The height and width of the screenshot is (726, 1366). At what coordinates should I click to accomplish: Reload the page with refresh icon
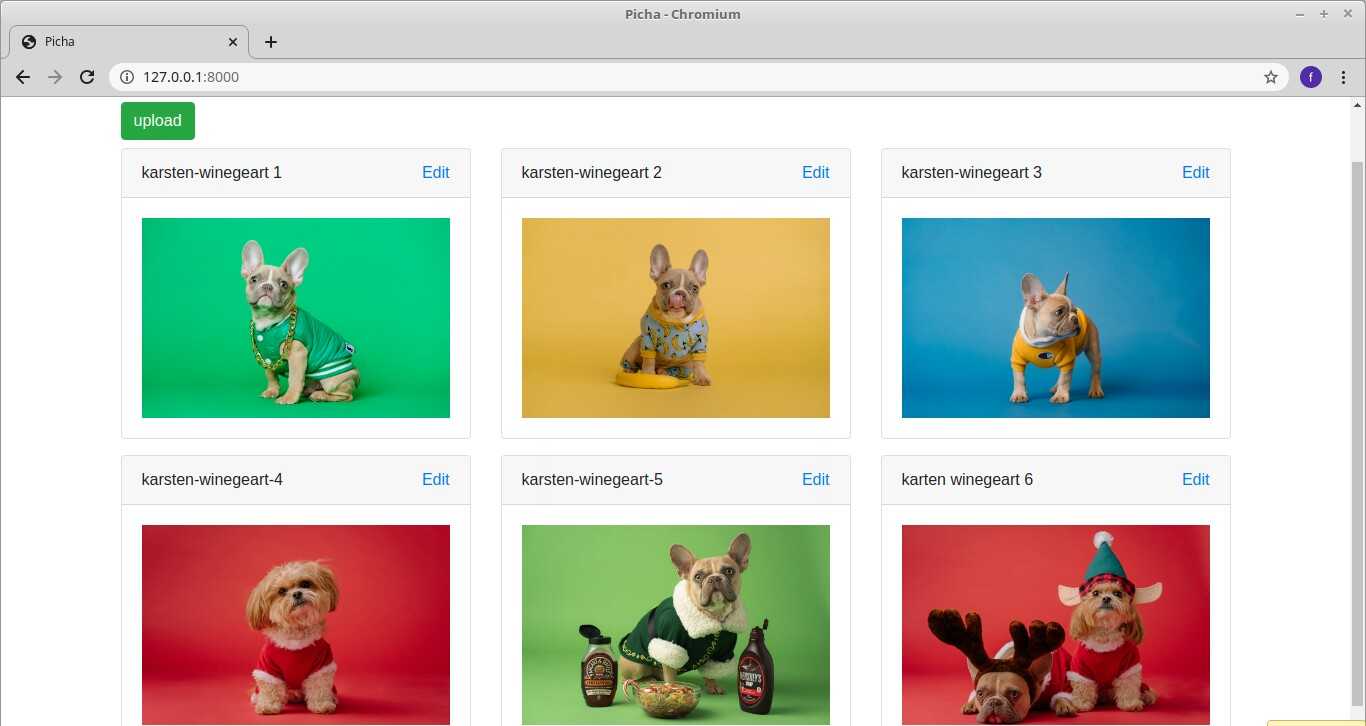click(87, 77)
